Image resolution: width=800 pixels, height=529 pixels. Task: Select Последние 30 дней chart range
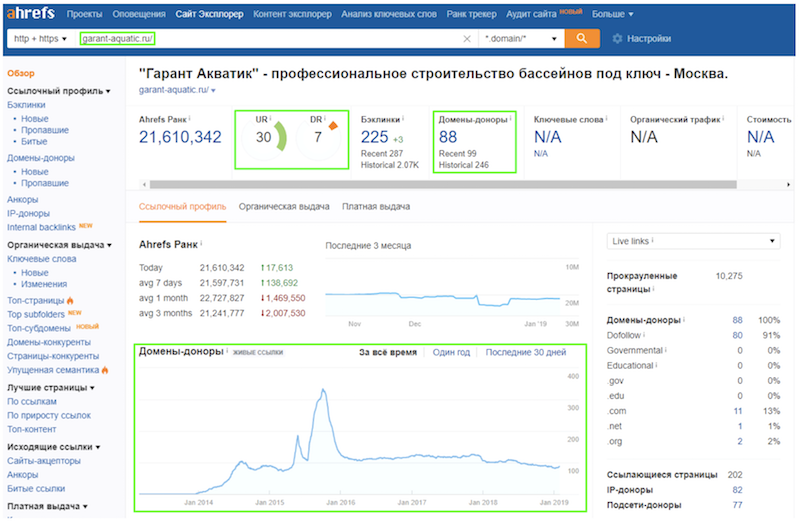[526, 352]
